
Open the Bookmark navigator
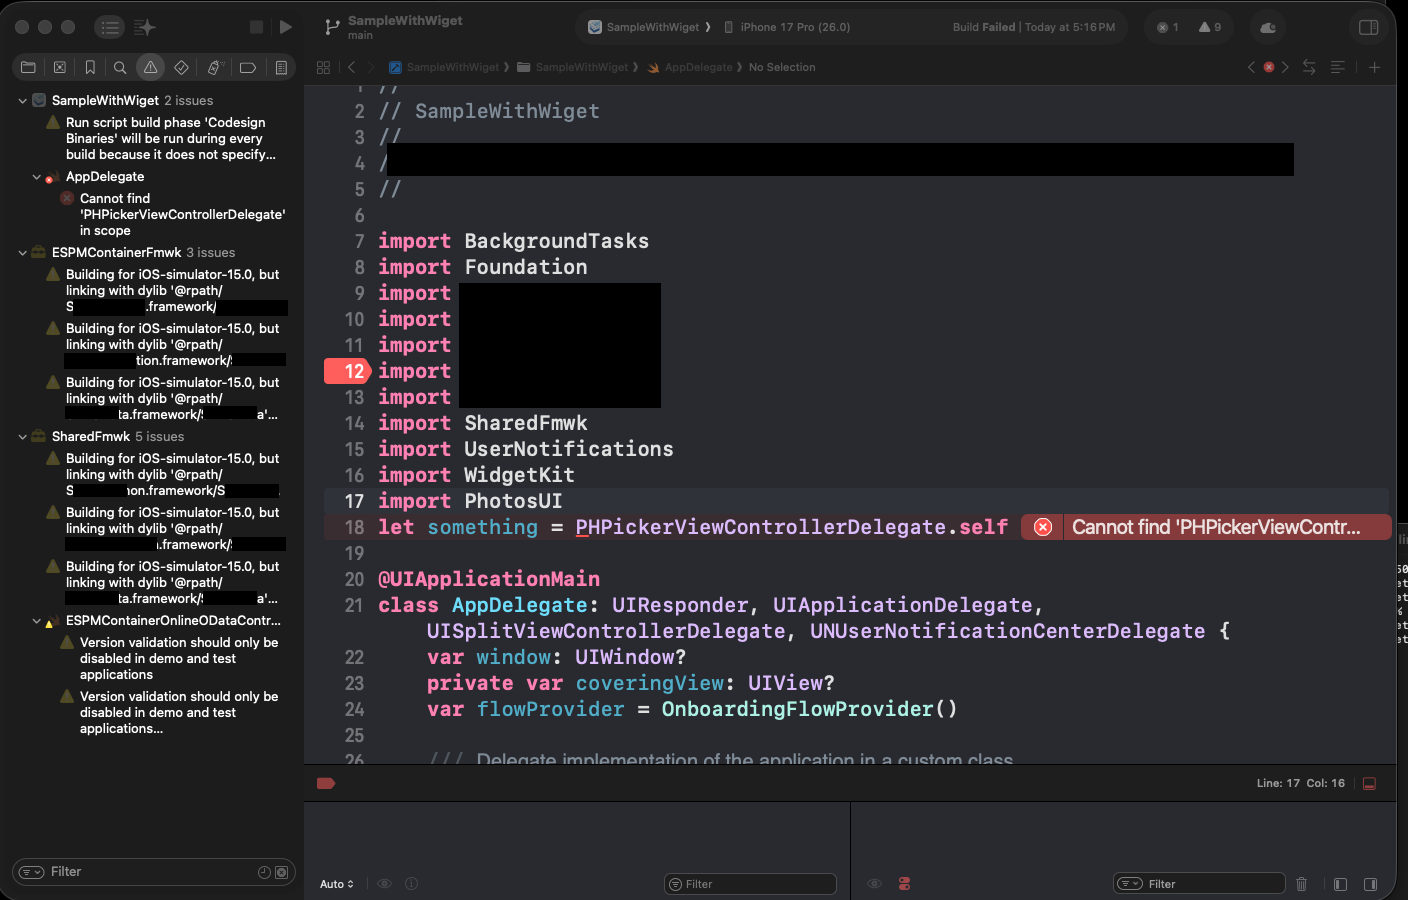pyautogui.click(x=90, y=68)
